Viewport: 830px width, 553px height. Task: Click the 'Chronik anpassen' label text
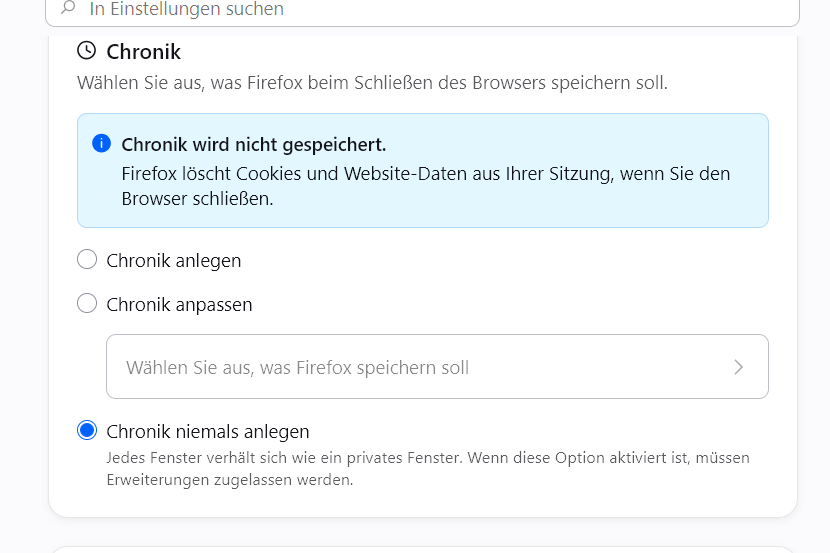tap(179, 305)
